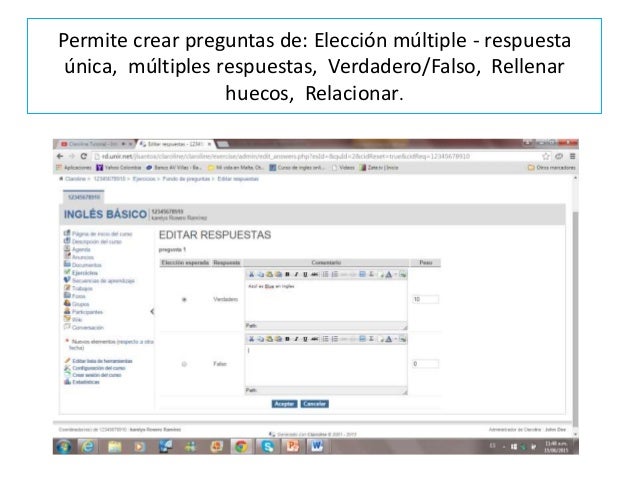The width and height of the screenshot is (638, 479).
Task: Select the Verdadero radio button
Action: [x=184, y=300]
